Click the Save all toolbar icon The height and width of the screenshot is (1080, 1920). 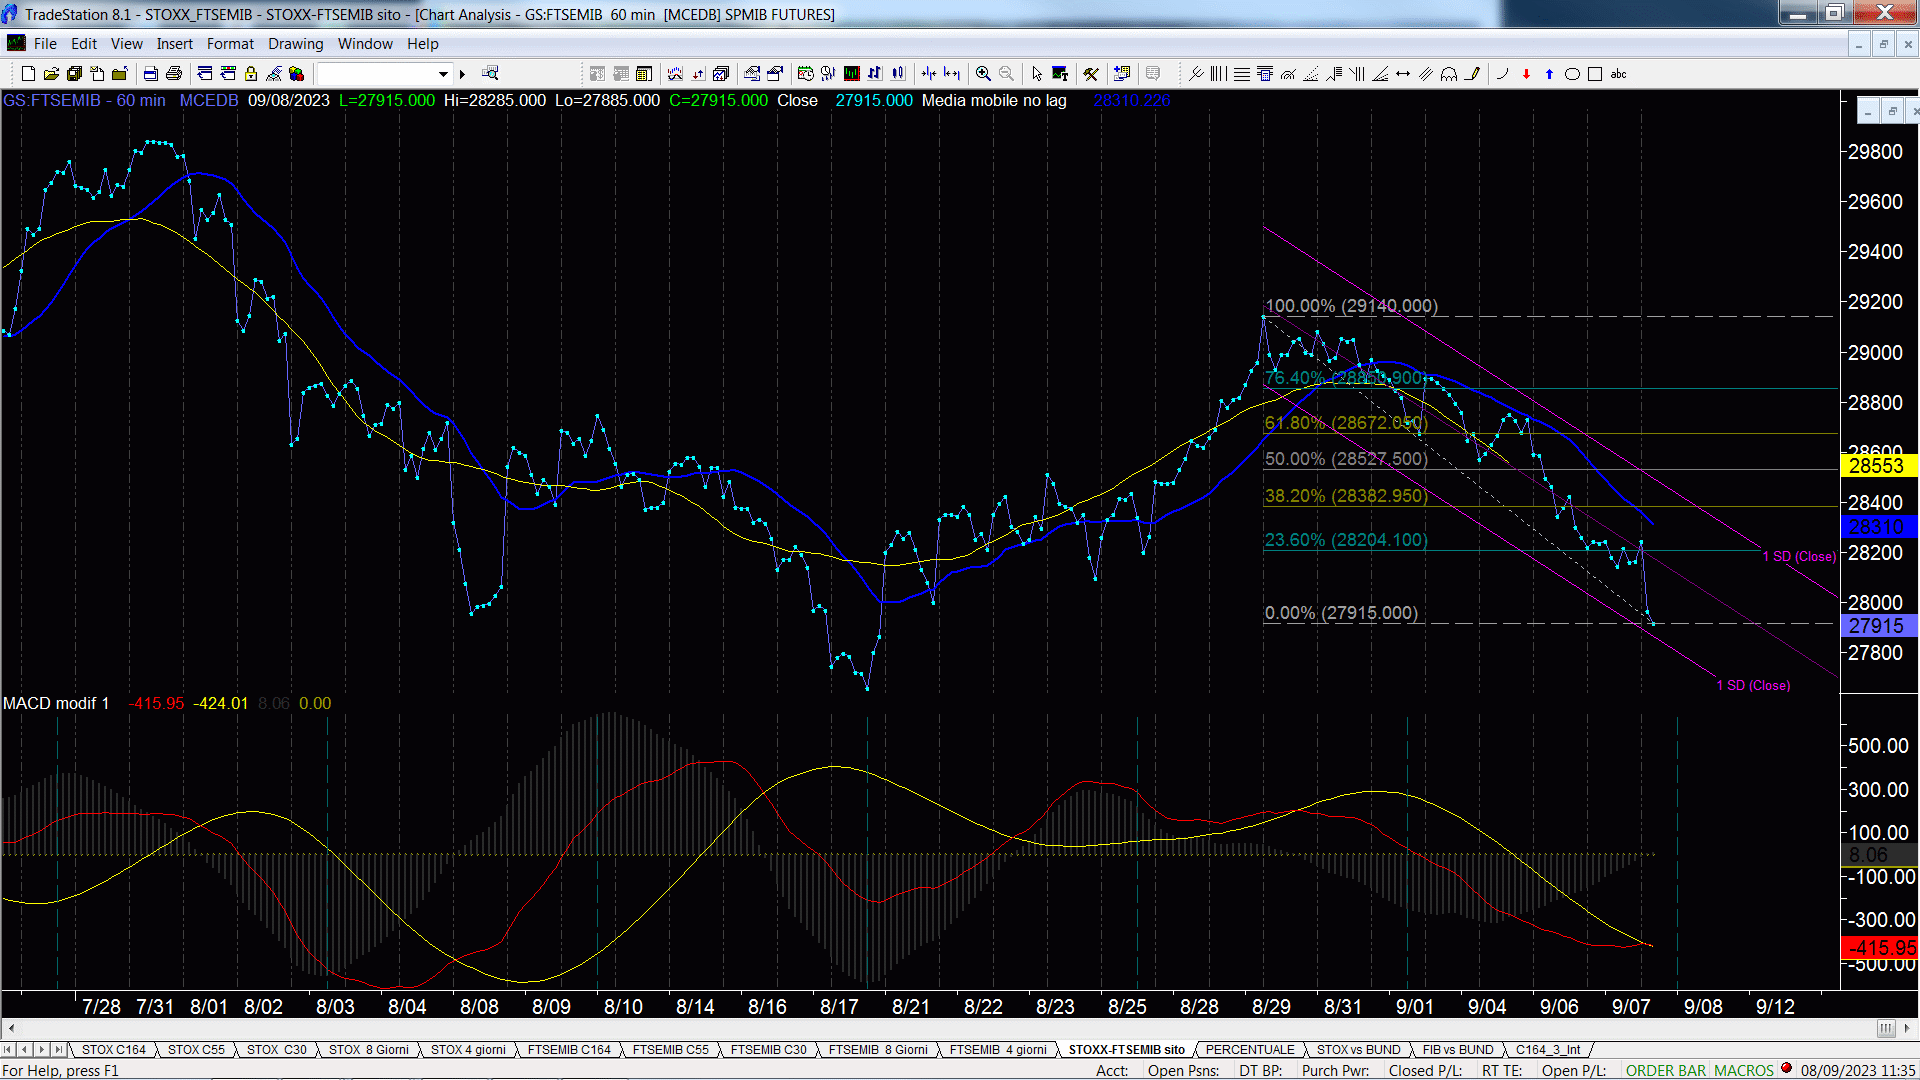coord(74,74)
